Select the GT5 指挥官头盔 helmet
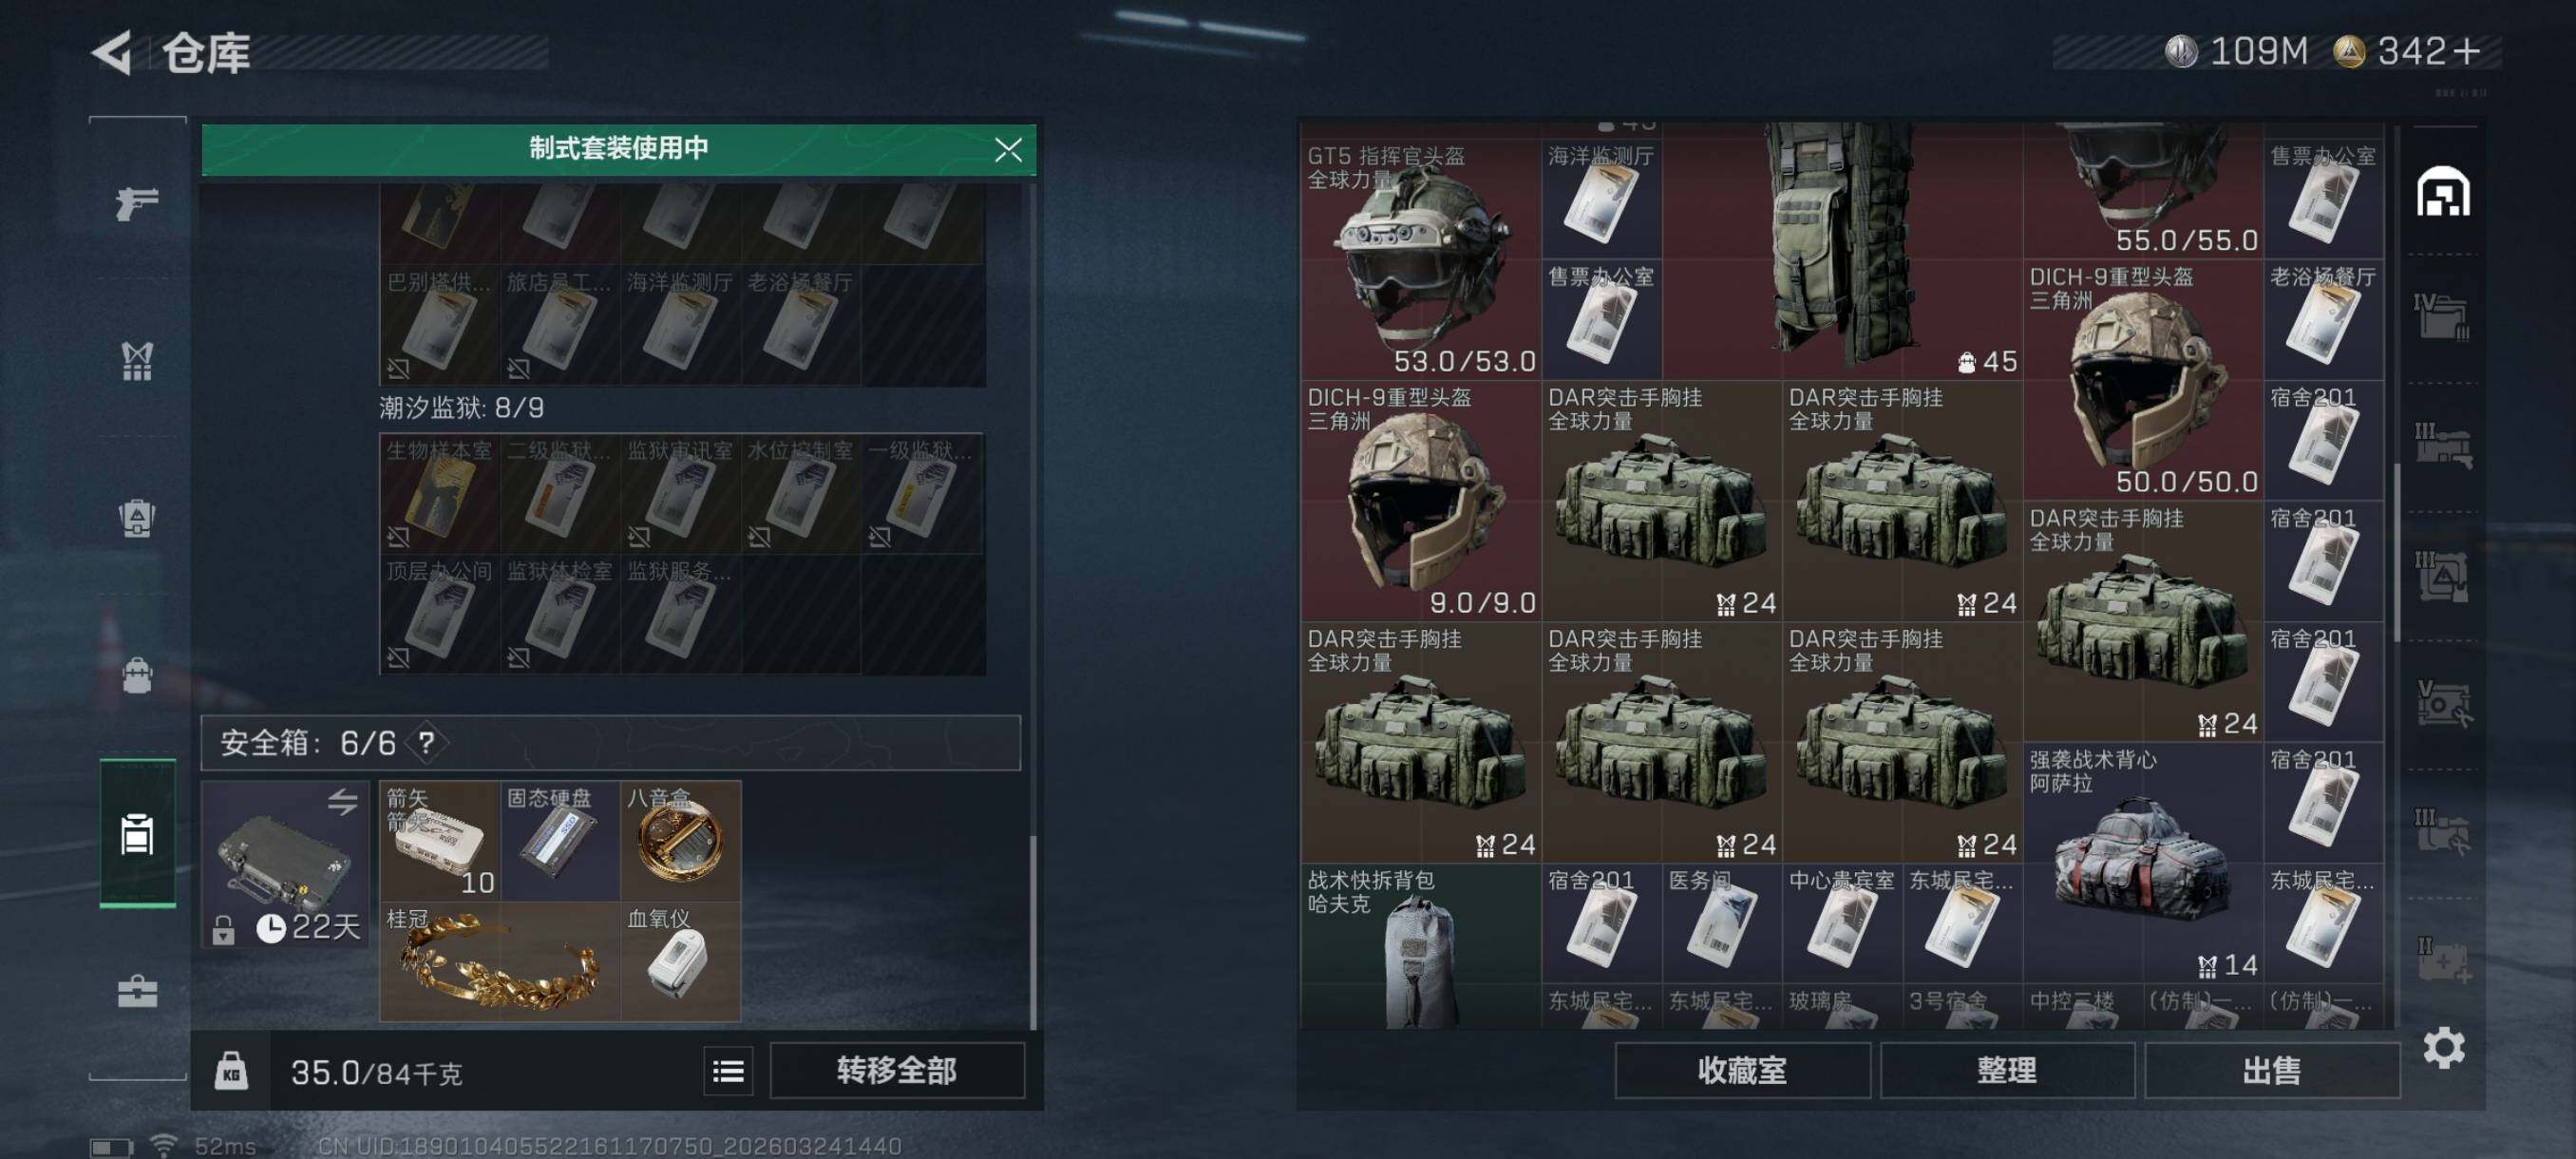This screenshot has height=1159, width=2576. [1420, 260]
